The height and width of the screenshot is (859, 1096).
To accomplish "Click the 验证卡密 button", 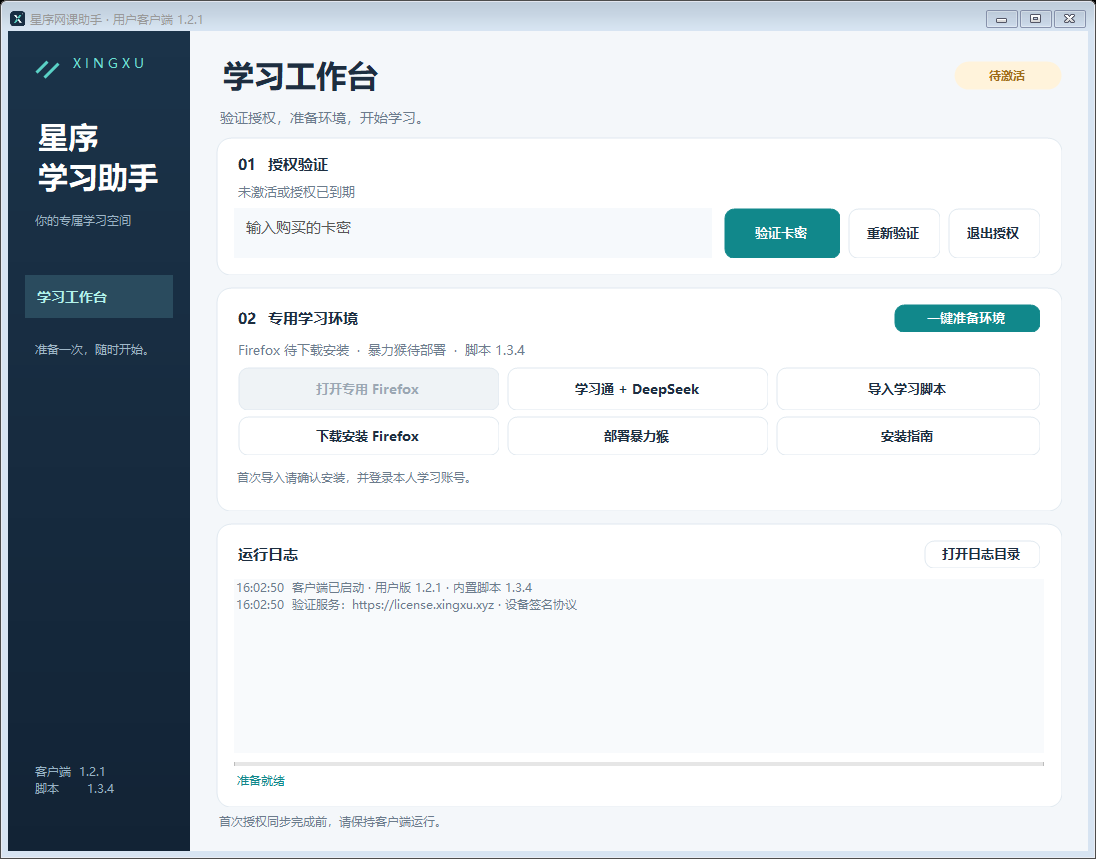I will pyautogui.click(x=781, y=233).
